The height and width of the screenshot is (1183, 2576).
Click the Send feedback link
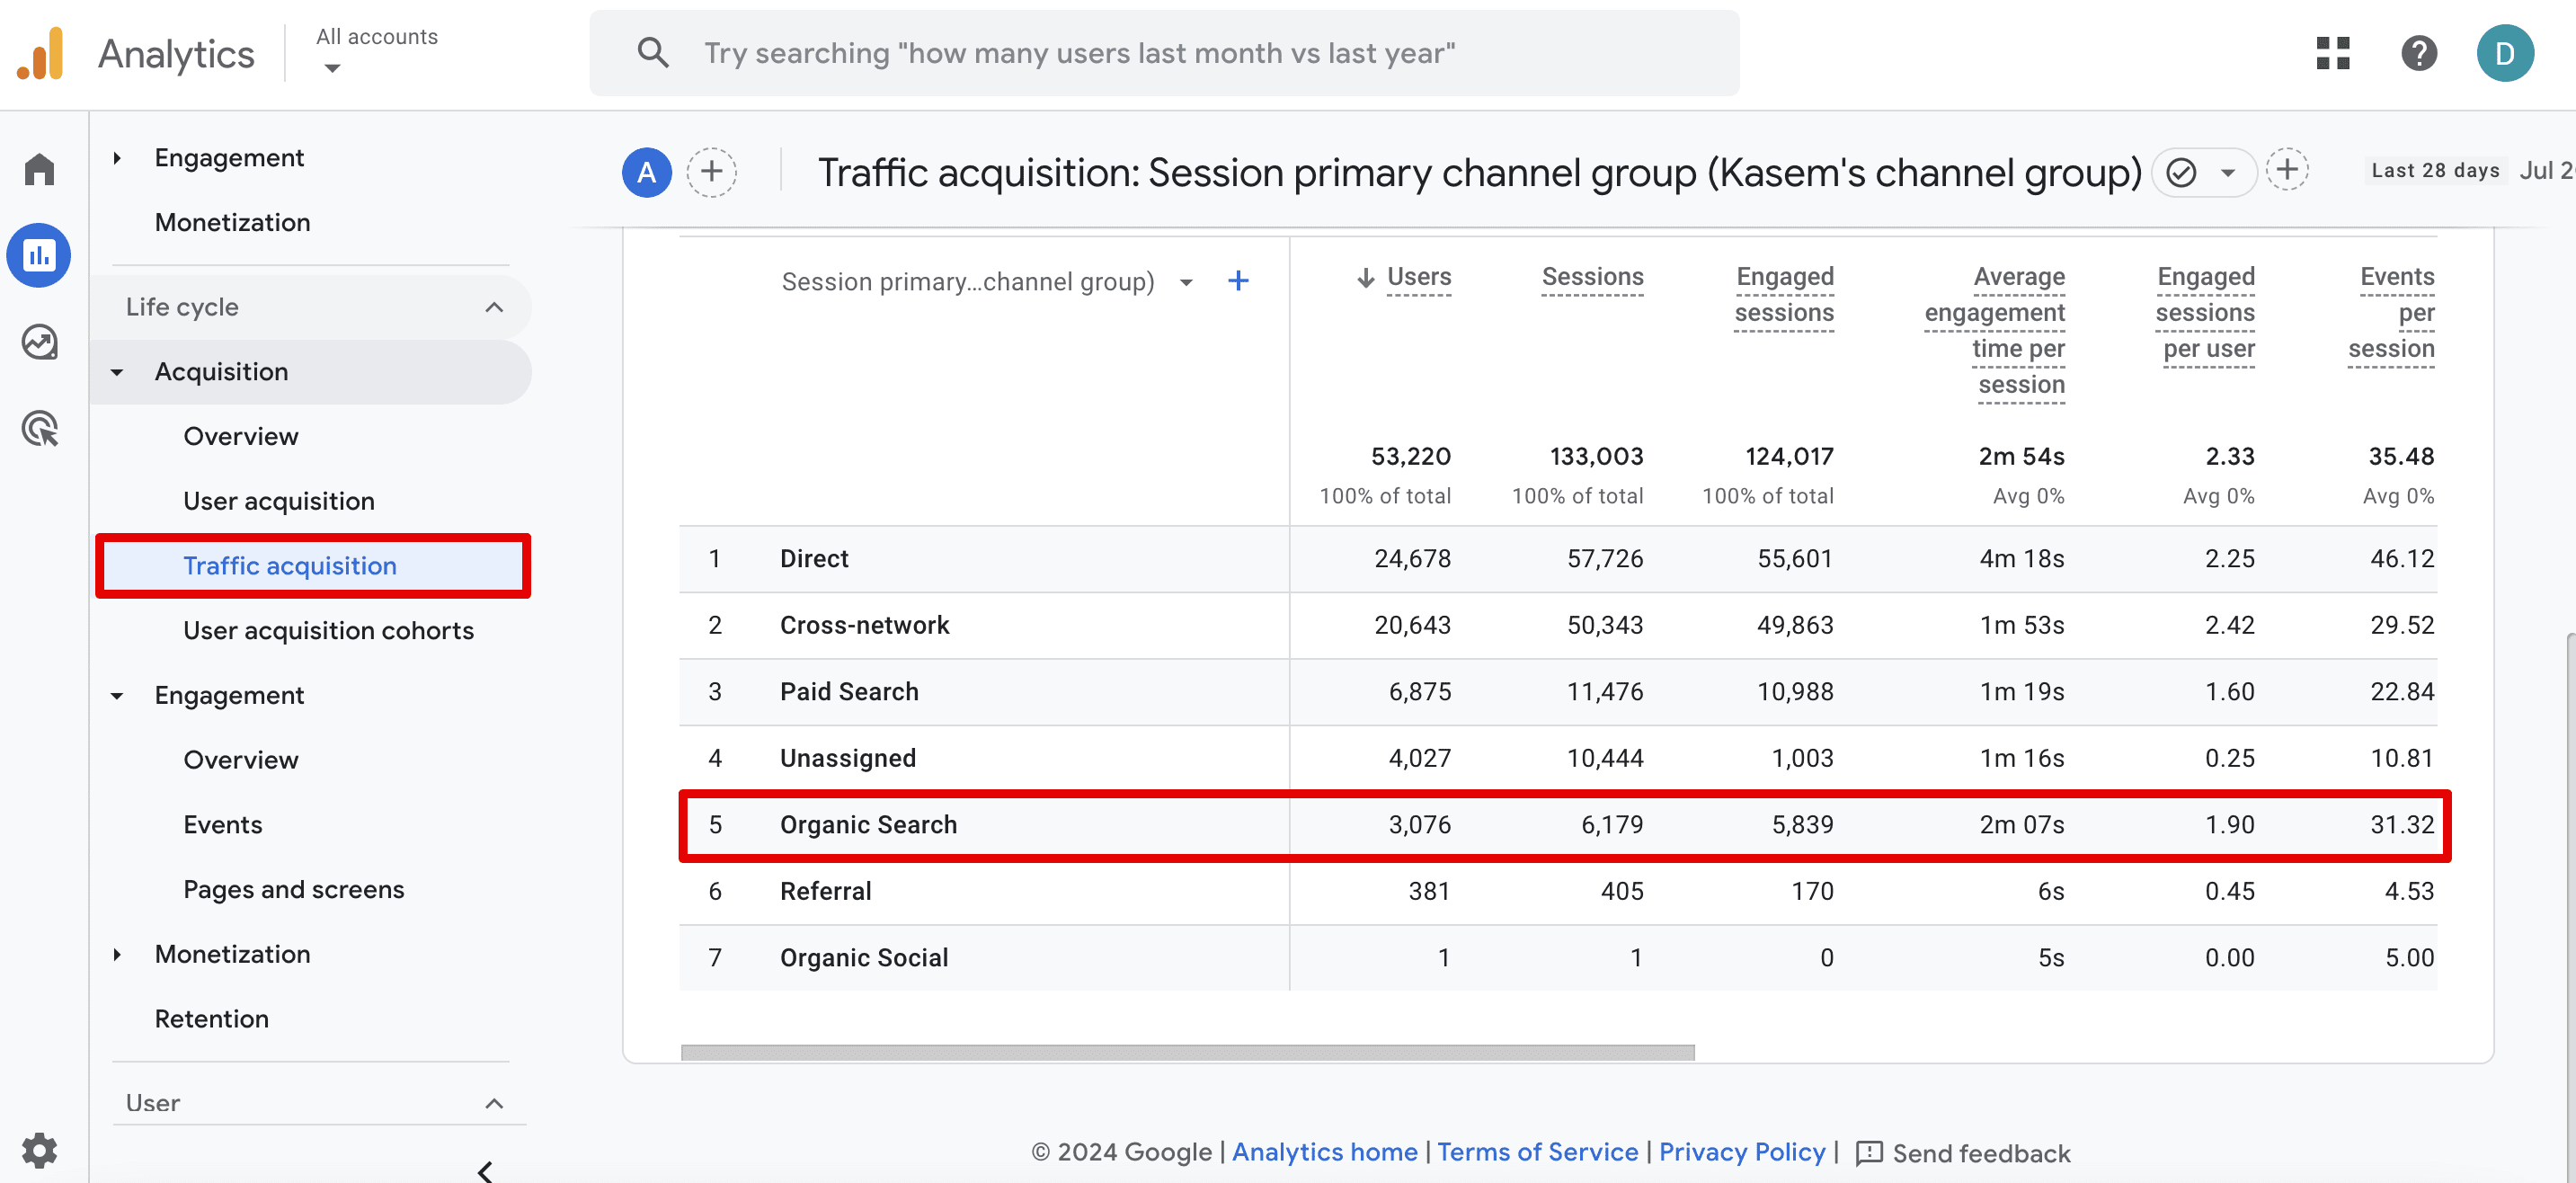click(1962, 1152)
